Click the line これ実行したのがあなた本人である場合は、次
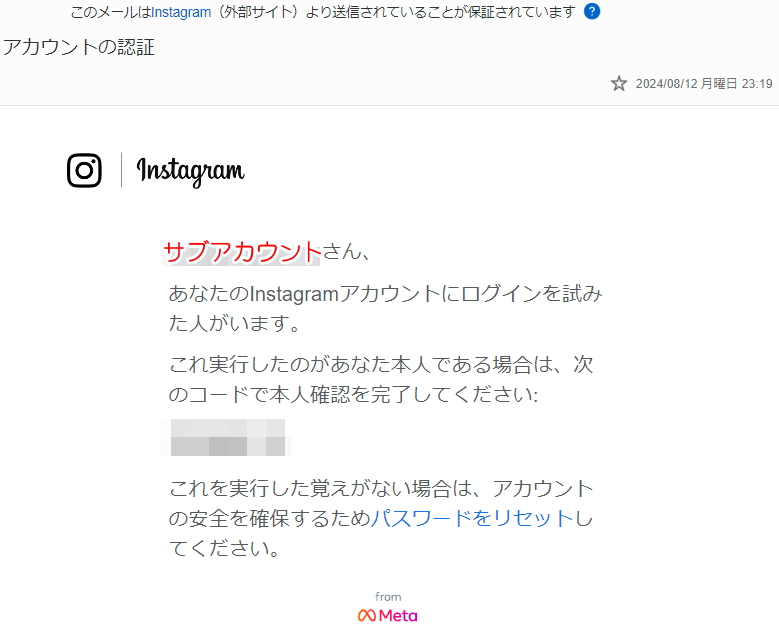 point(381,365)
